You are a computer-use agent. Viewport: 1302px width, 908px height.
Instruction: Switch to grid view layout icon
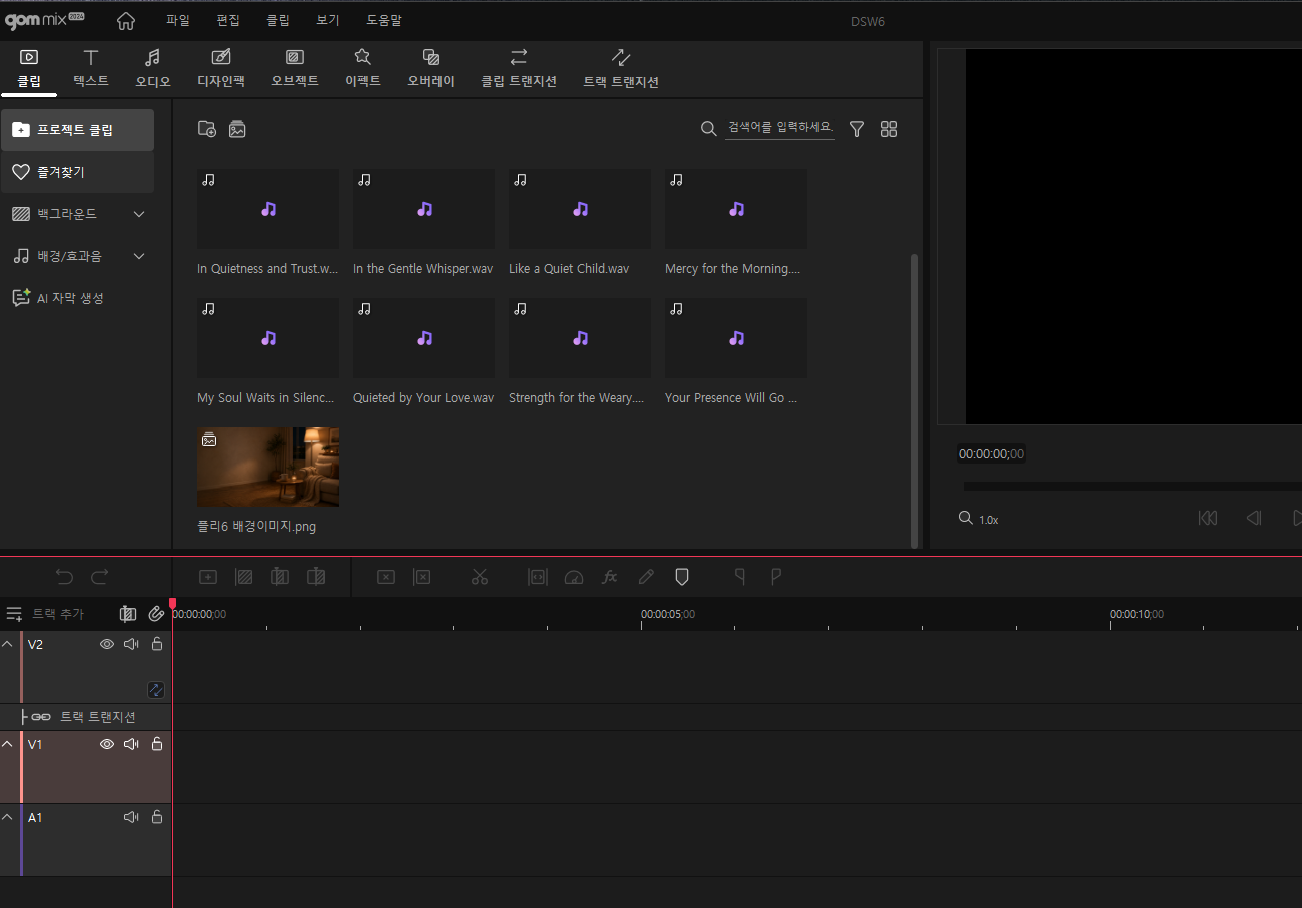point(889,128)
